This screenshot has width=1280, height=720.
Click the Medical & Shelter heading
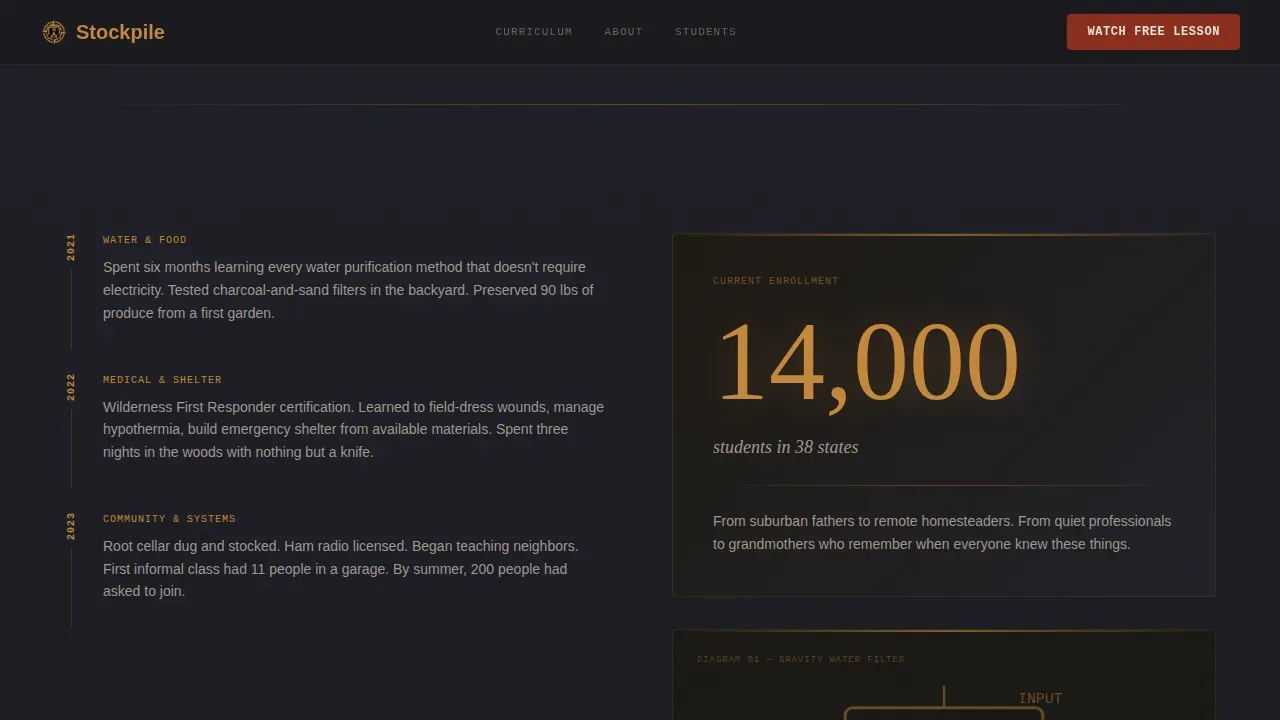(x=162, y=380)
